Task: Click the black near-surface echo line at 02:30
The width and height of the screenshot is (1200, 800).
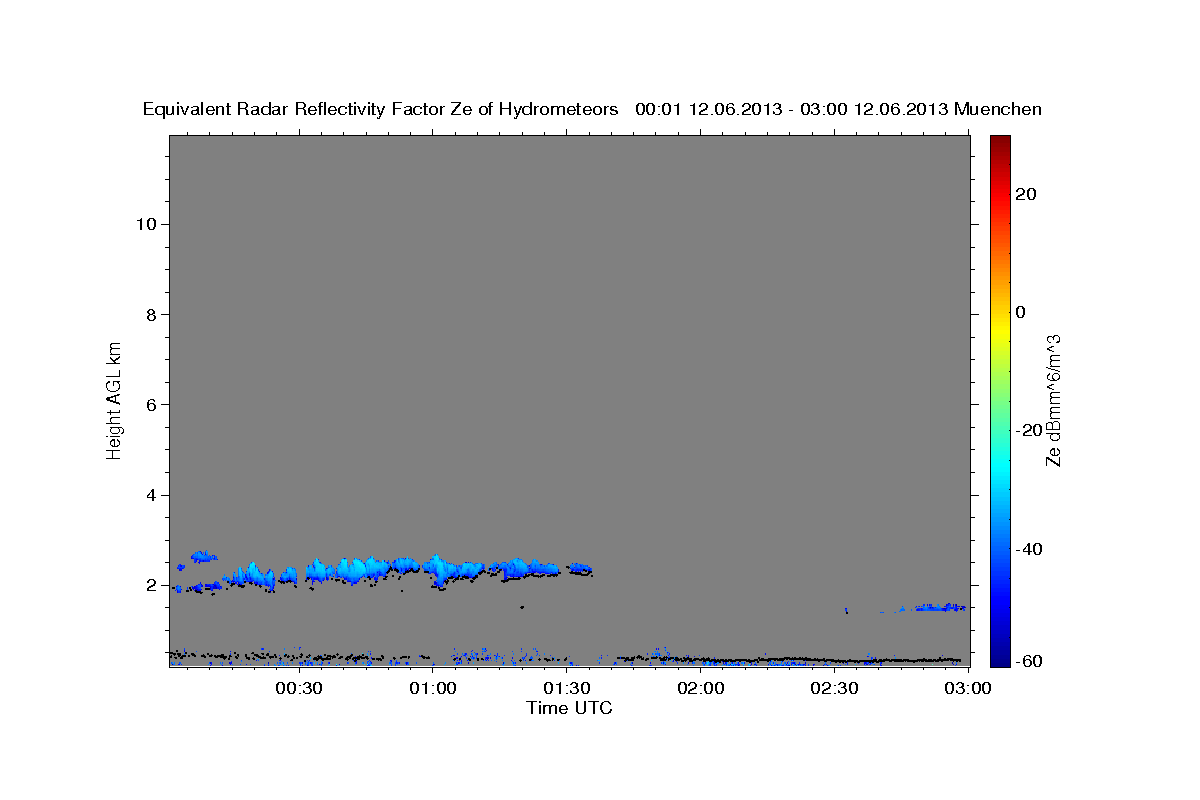Action: 835,660
